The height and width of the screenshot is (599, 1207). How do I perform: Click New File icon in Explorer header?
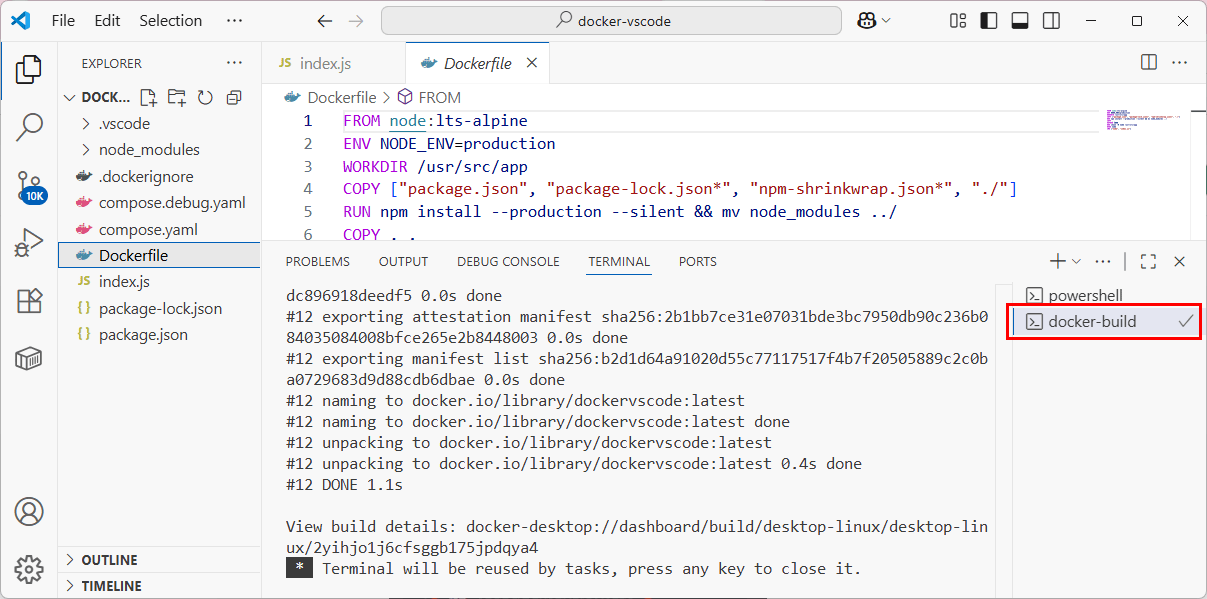tap(148, 97)
